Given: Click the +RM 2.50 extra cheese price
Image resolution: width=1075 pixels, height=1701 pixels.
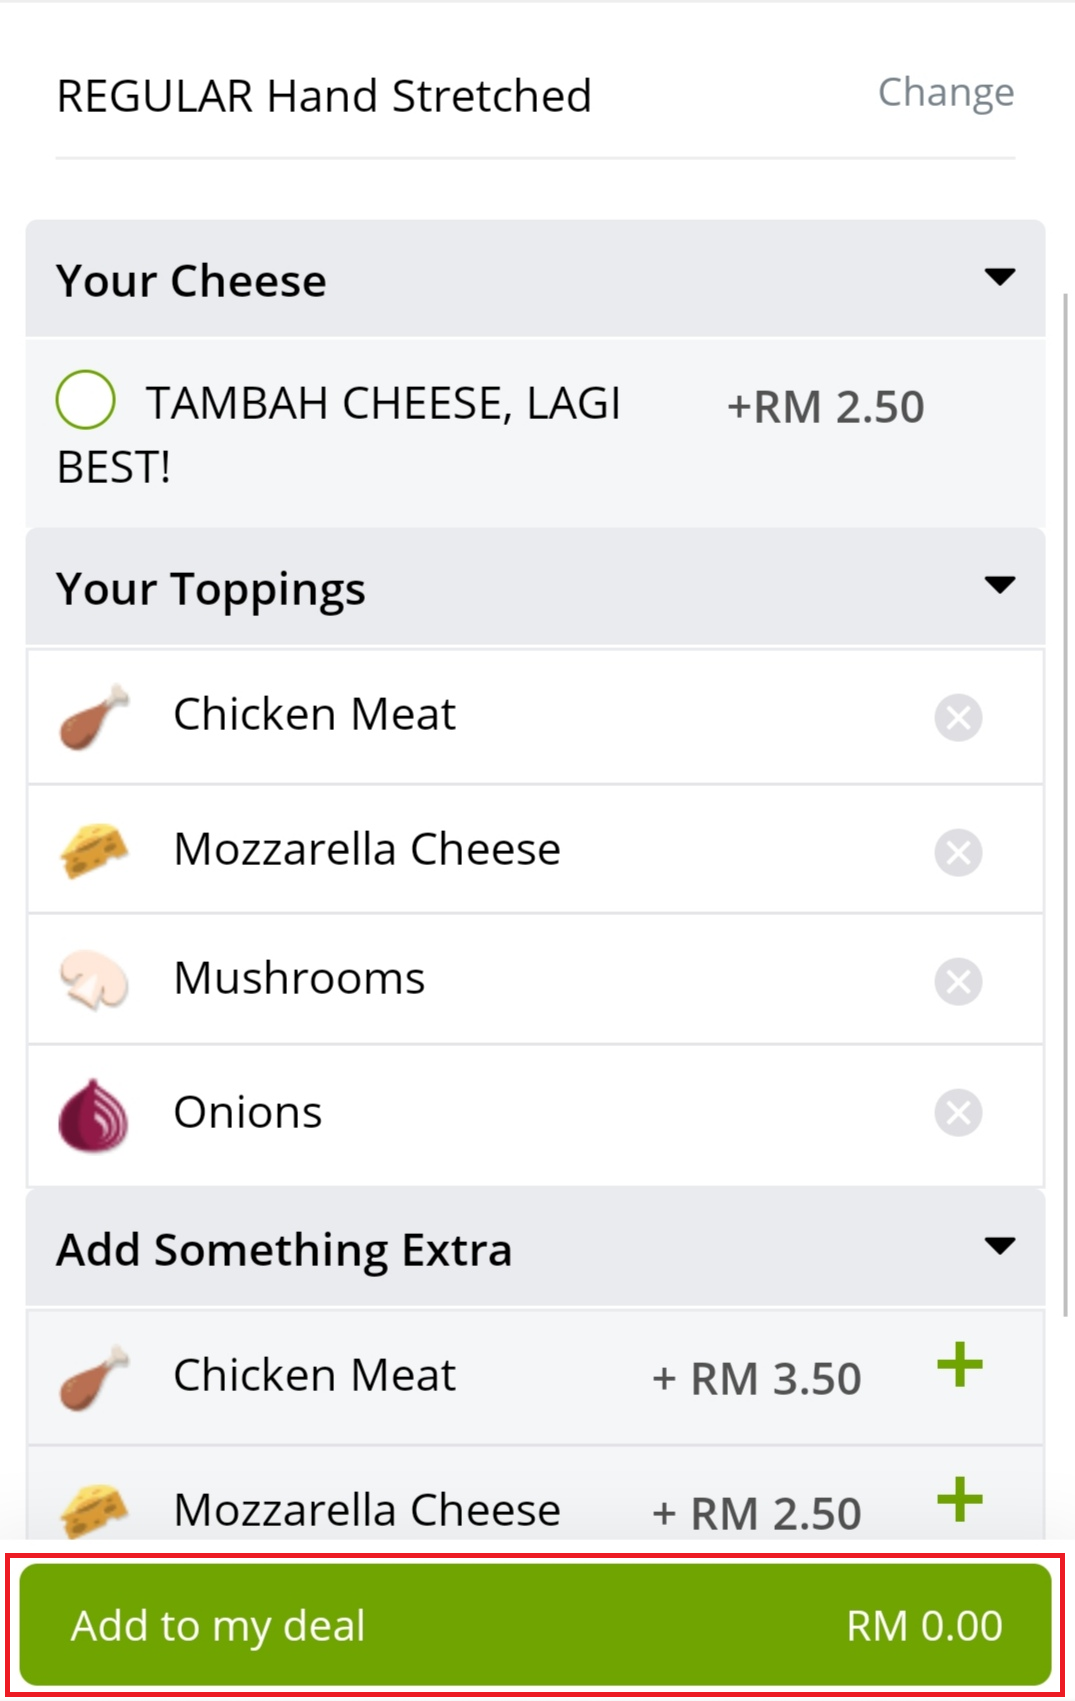Looking at the screenshot, I should point(825,407).
